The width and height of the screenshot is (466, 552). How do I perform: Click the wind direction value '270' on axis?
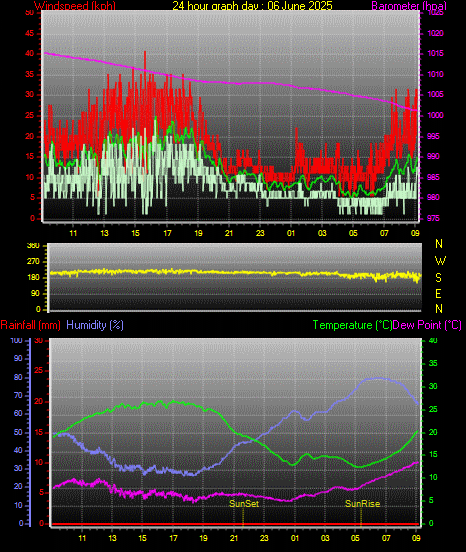33,262
